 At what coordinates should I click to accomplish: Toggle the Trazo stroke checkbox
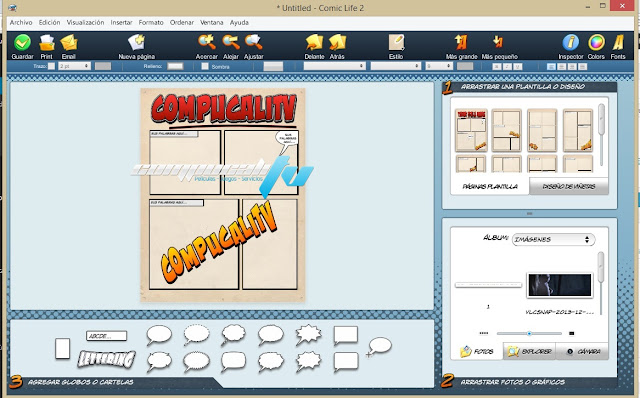pyautogui.click(x=51, y=66)
